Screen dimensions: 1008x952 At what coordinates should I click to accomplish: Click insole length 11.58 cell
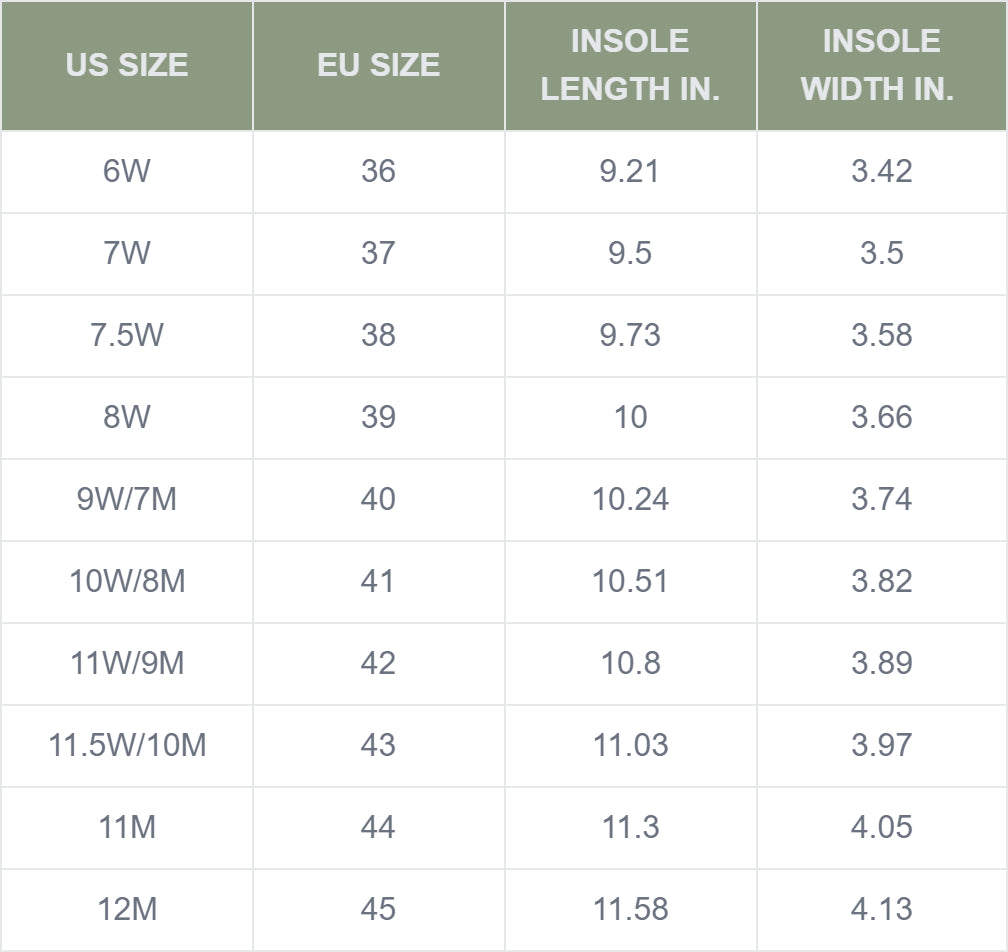(630, 909)
